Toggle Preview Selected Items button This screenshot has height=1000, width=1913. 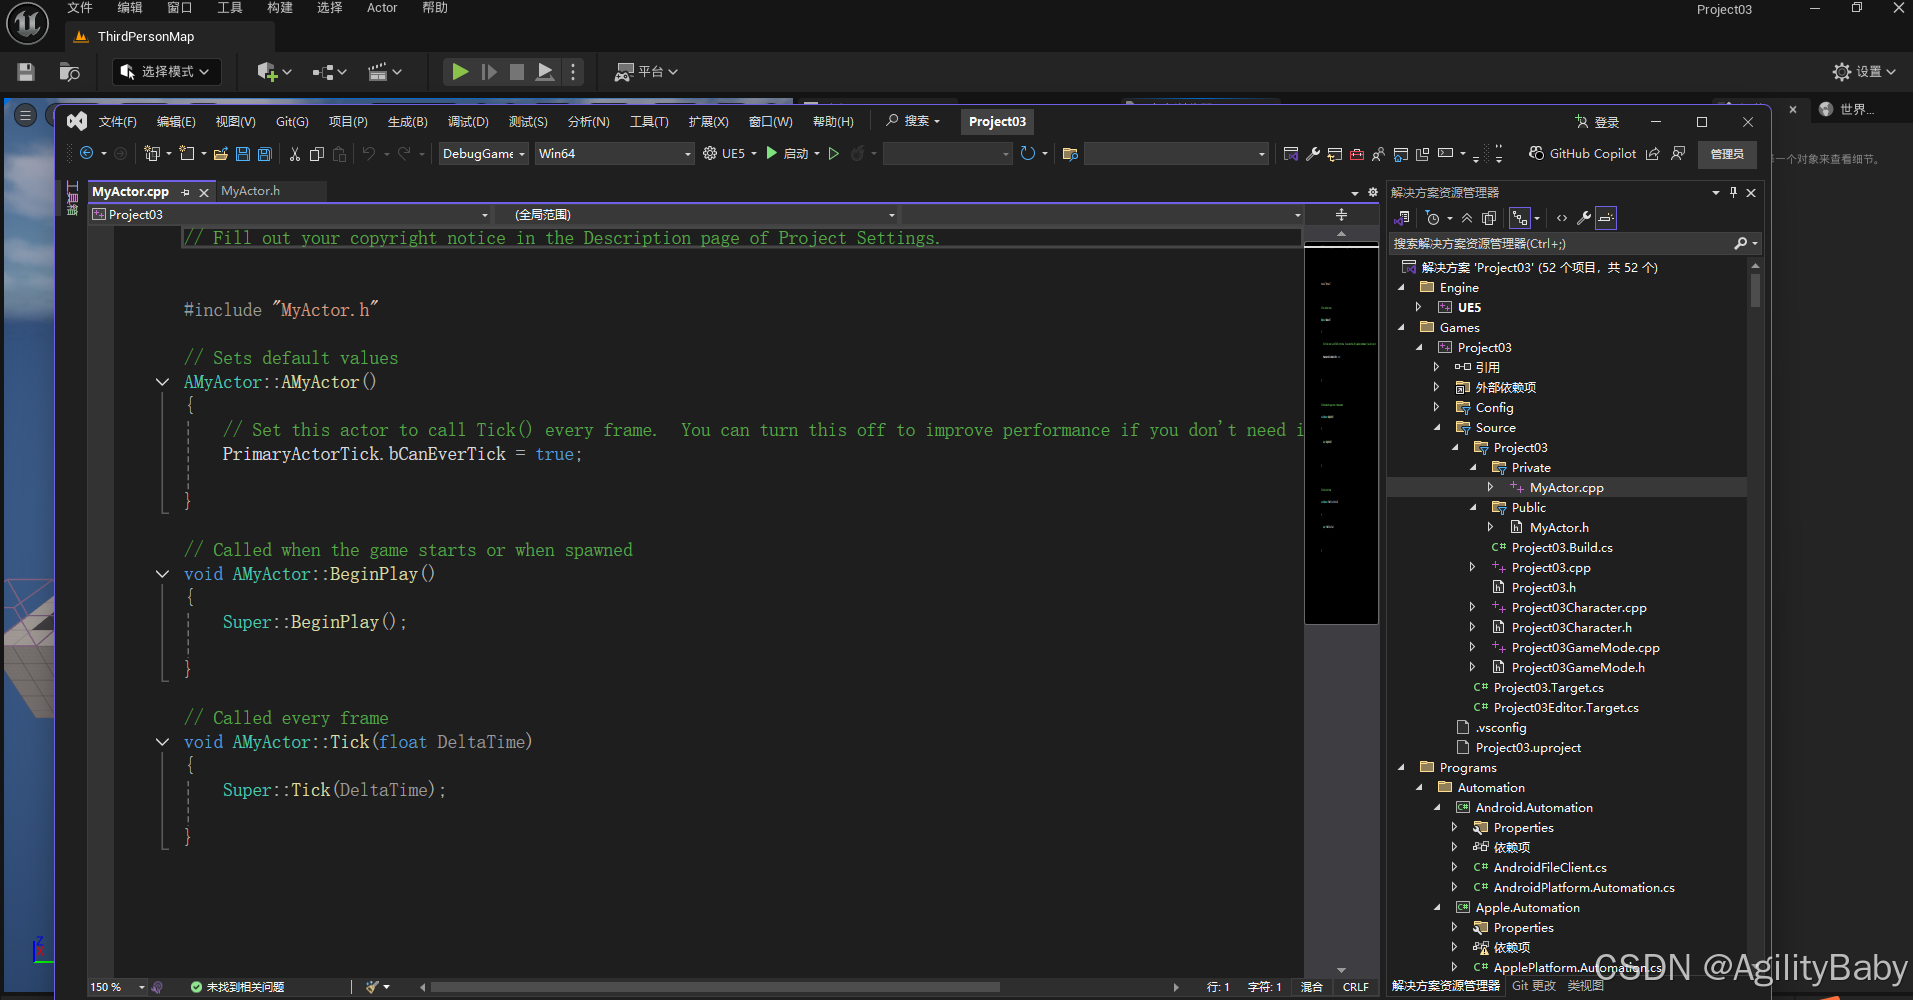(x=1606, y=218)
